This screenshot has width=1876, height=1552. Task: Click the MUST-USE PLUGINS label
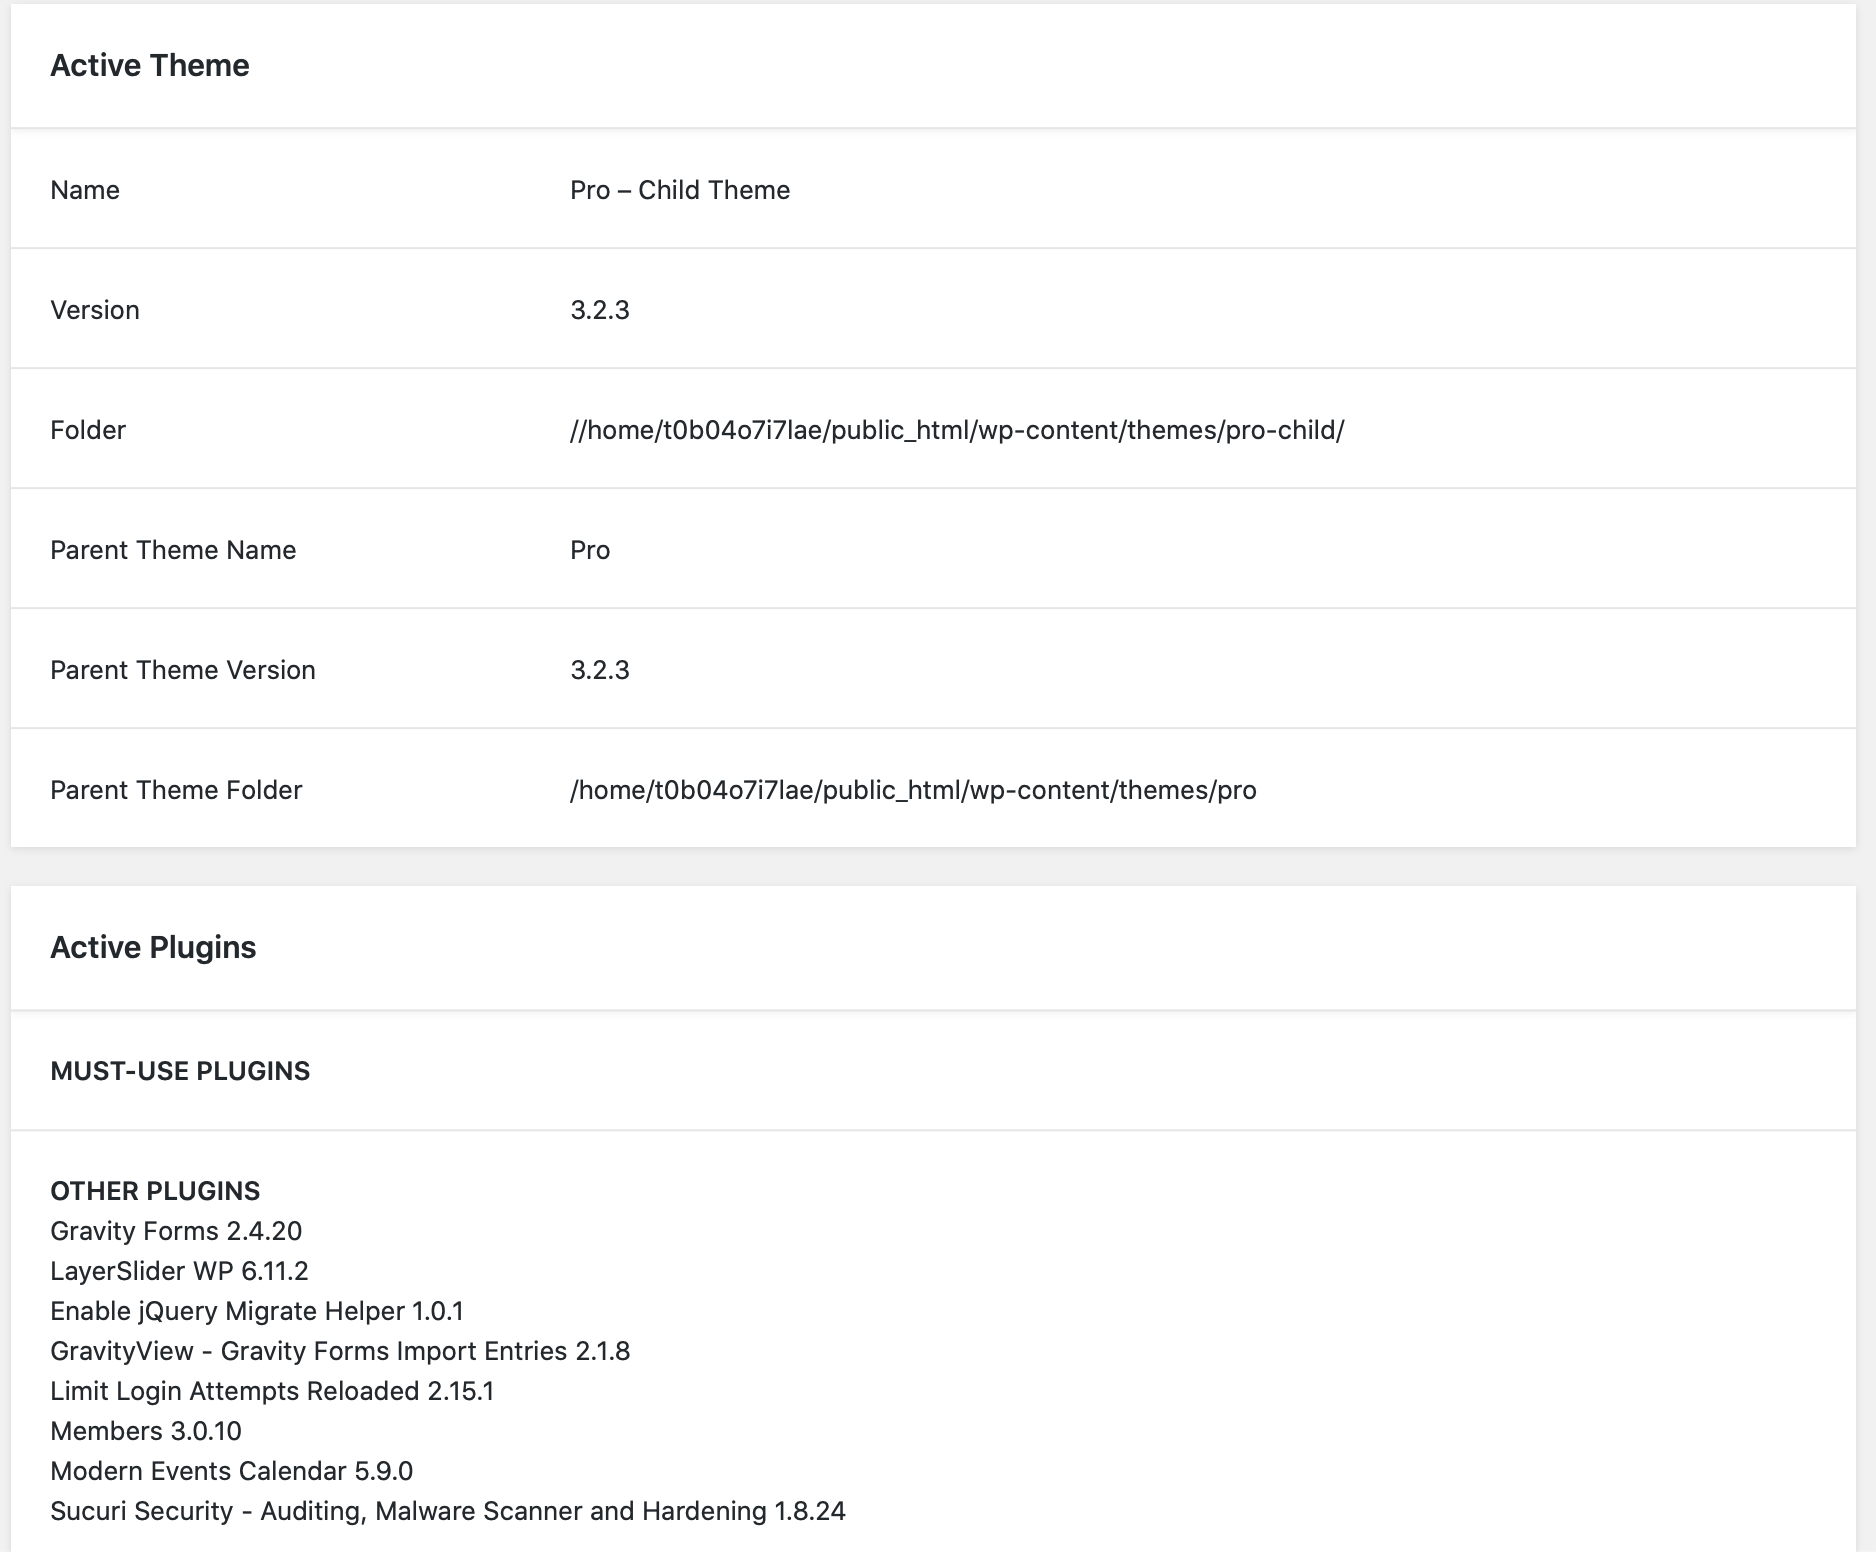[180, 1071]
